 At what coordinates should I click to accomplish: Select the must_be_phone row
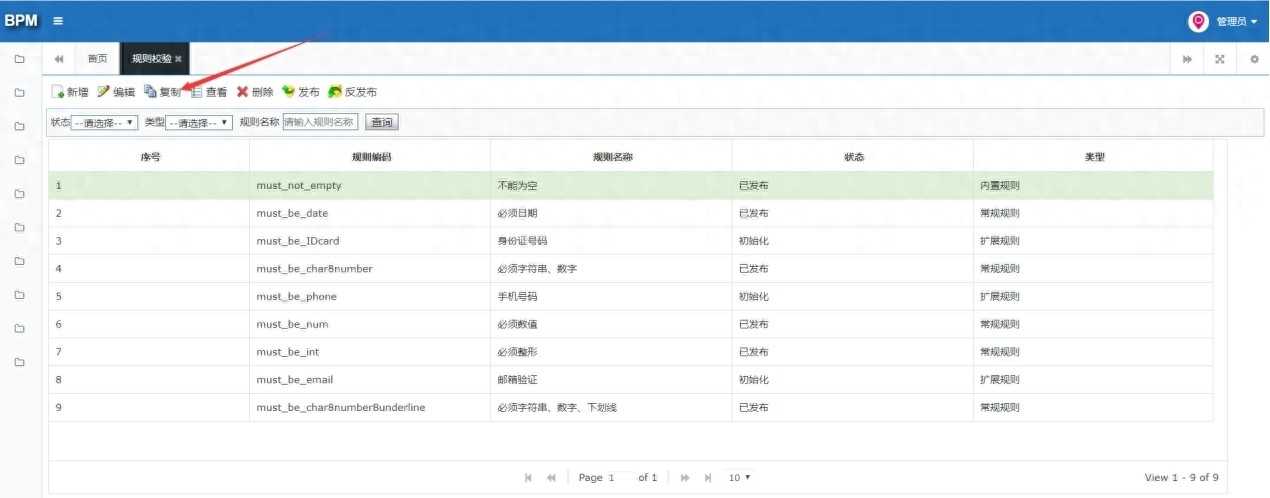pyautogui.click(x=631, y=297)
